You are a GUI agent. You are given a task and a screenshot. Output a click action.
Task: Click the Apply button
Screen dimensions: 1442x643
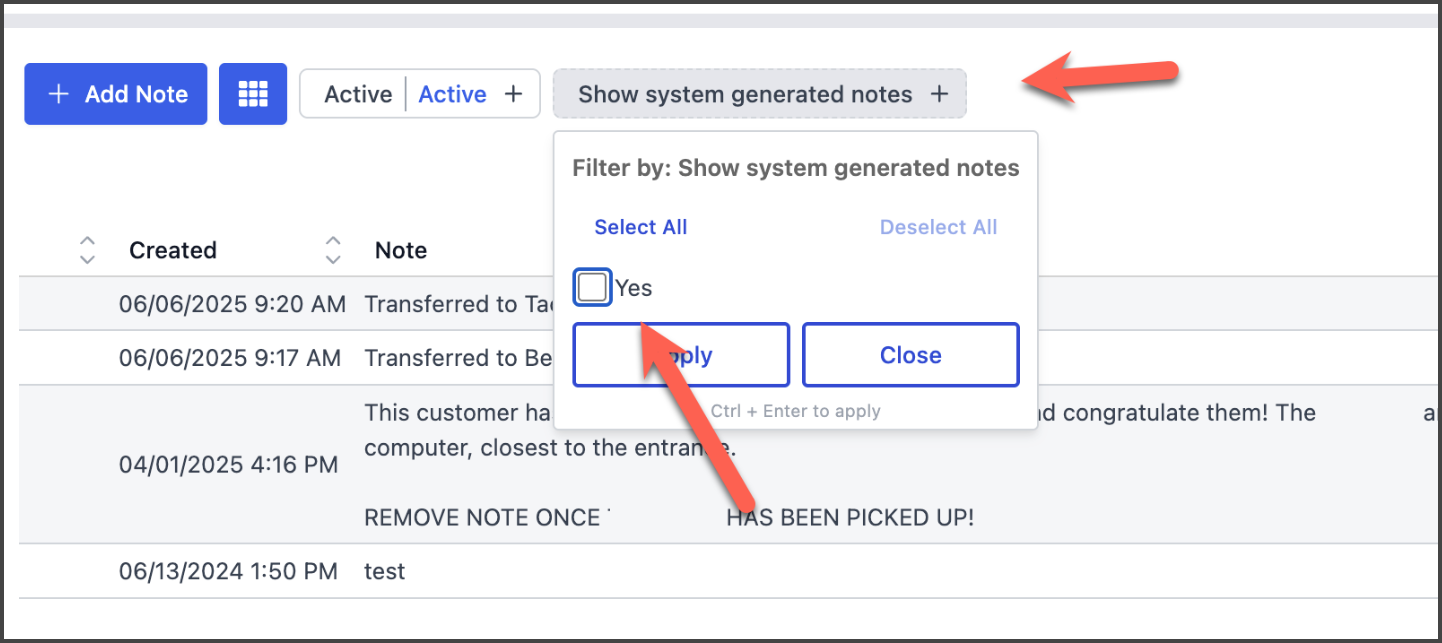click(x=681, y=355)
